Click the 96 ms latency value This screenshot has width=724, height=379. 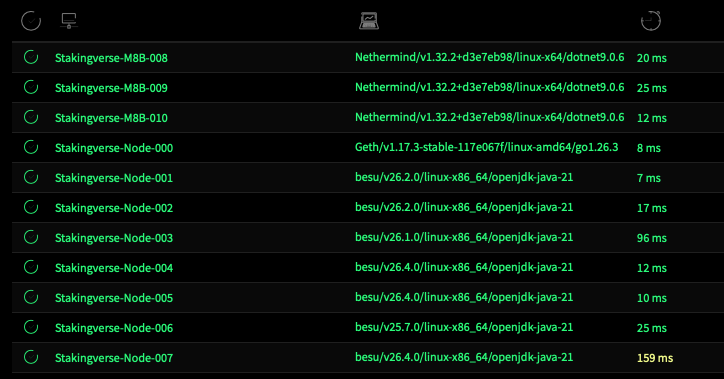click(x=652, y=238)
